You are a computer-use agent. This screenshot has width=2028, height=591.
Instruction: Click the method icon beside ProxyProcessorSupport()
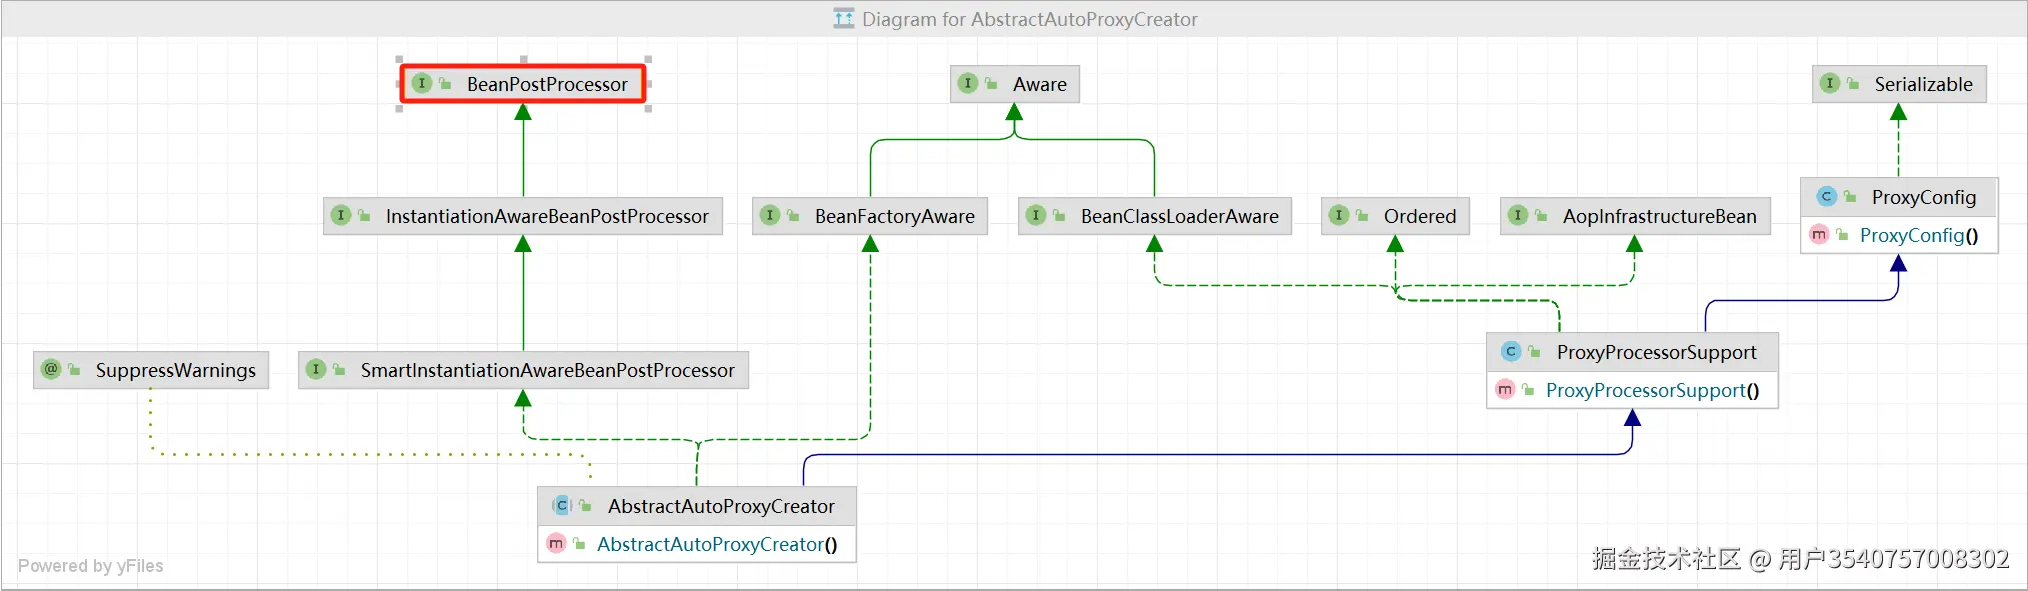point(1505,390)
